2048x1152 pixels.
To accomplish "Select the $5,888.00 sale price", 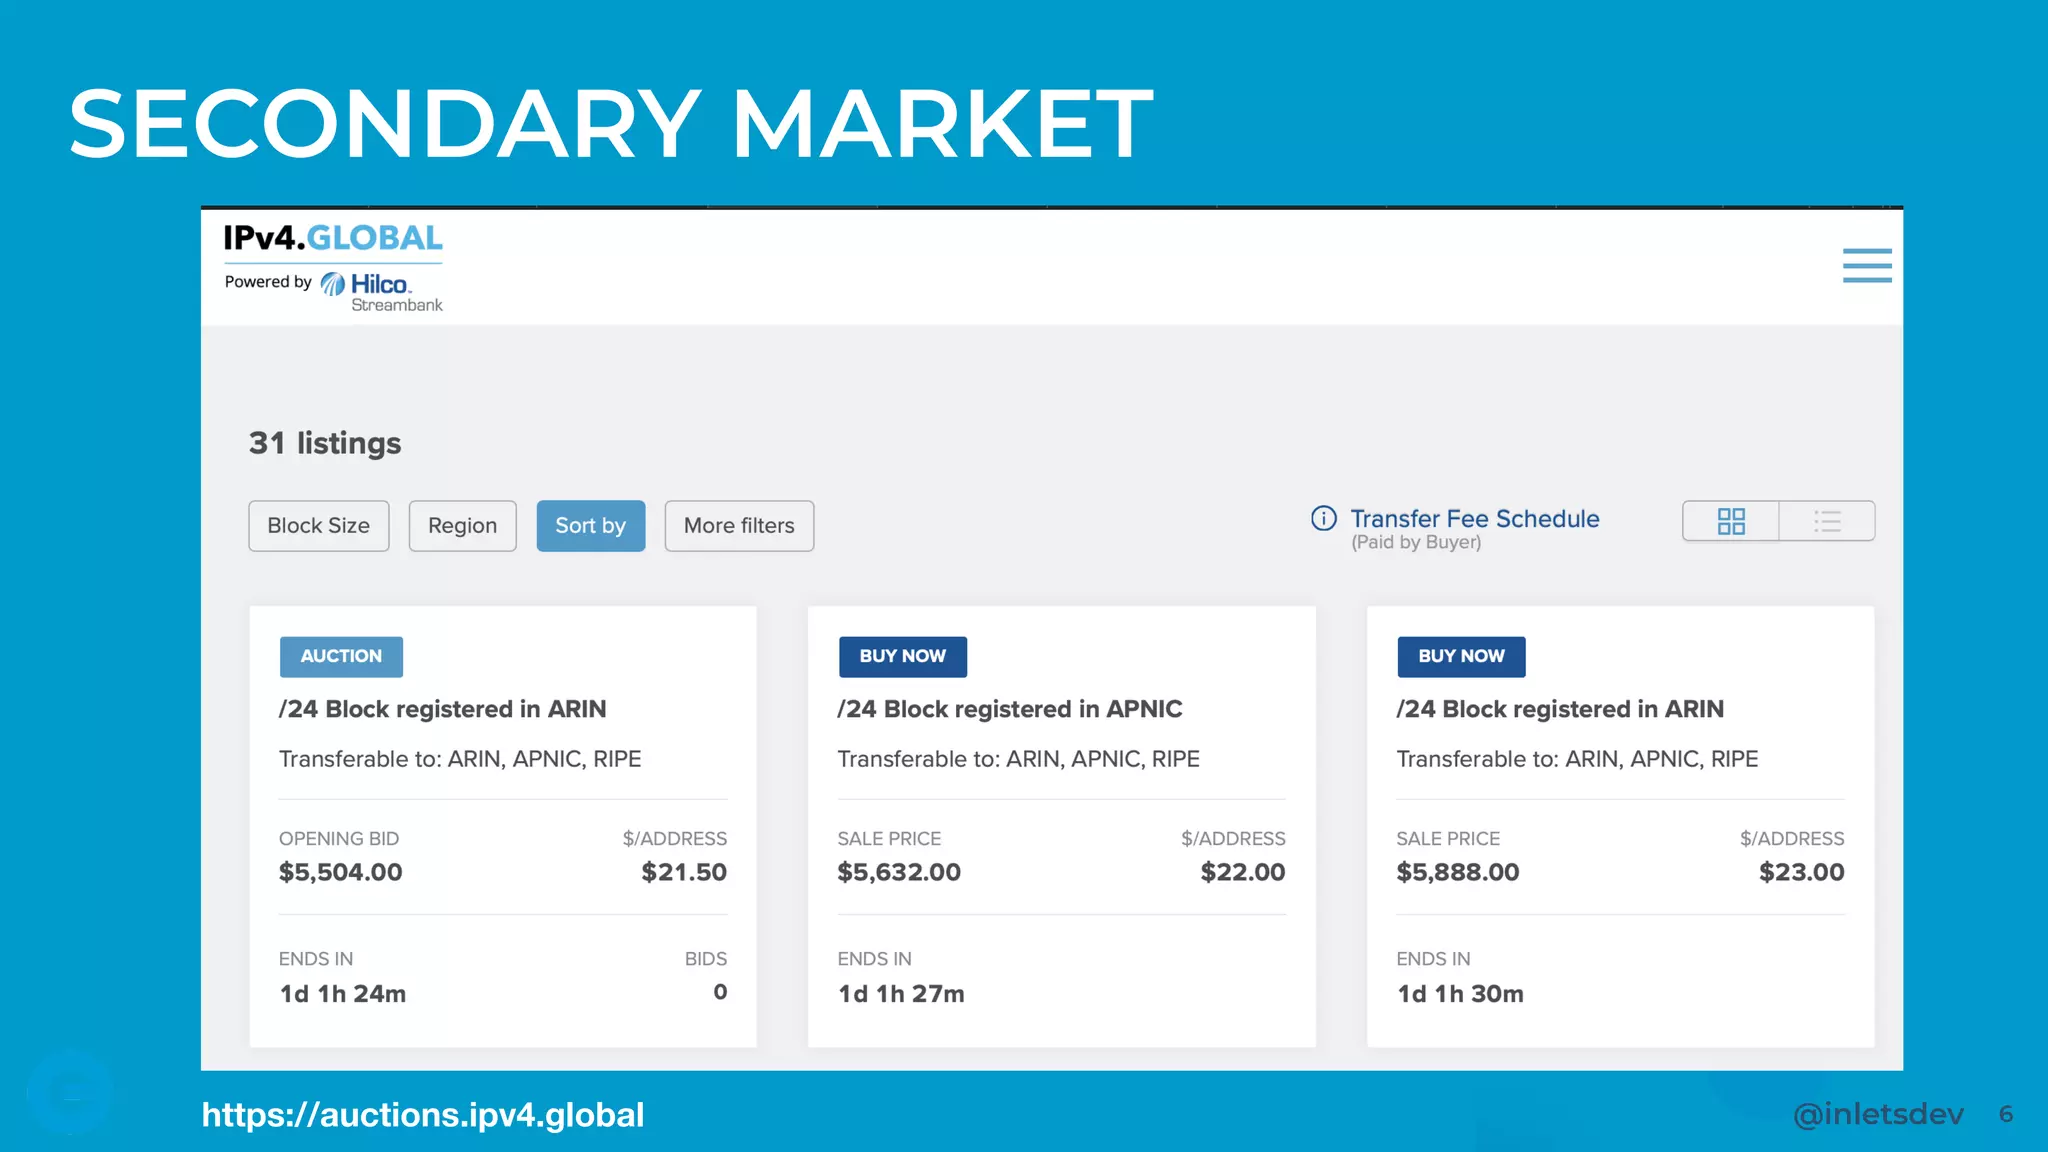I will tap(1458, 872).
